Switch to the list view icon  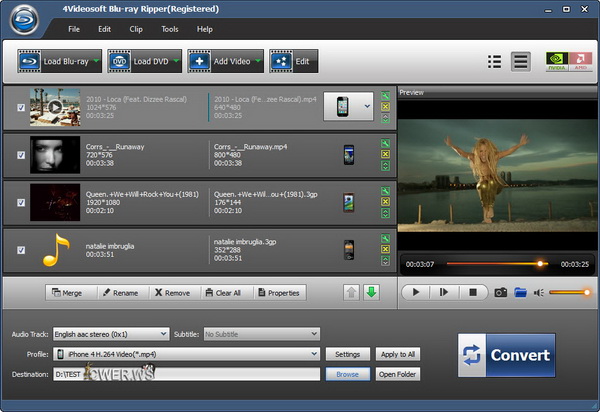pyautogui.click(x=494, y=62)
